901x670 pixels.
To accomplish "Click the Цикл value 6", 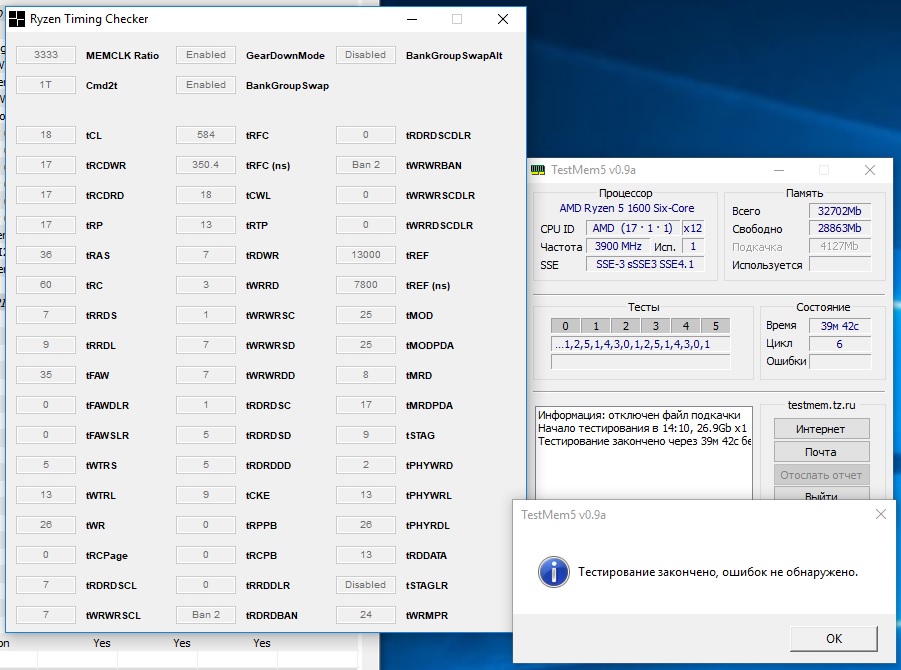I will [x=840, y=344].
